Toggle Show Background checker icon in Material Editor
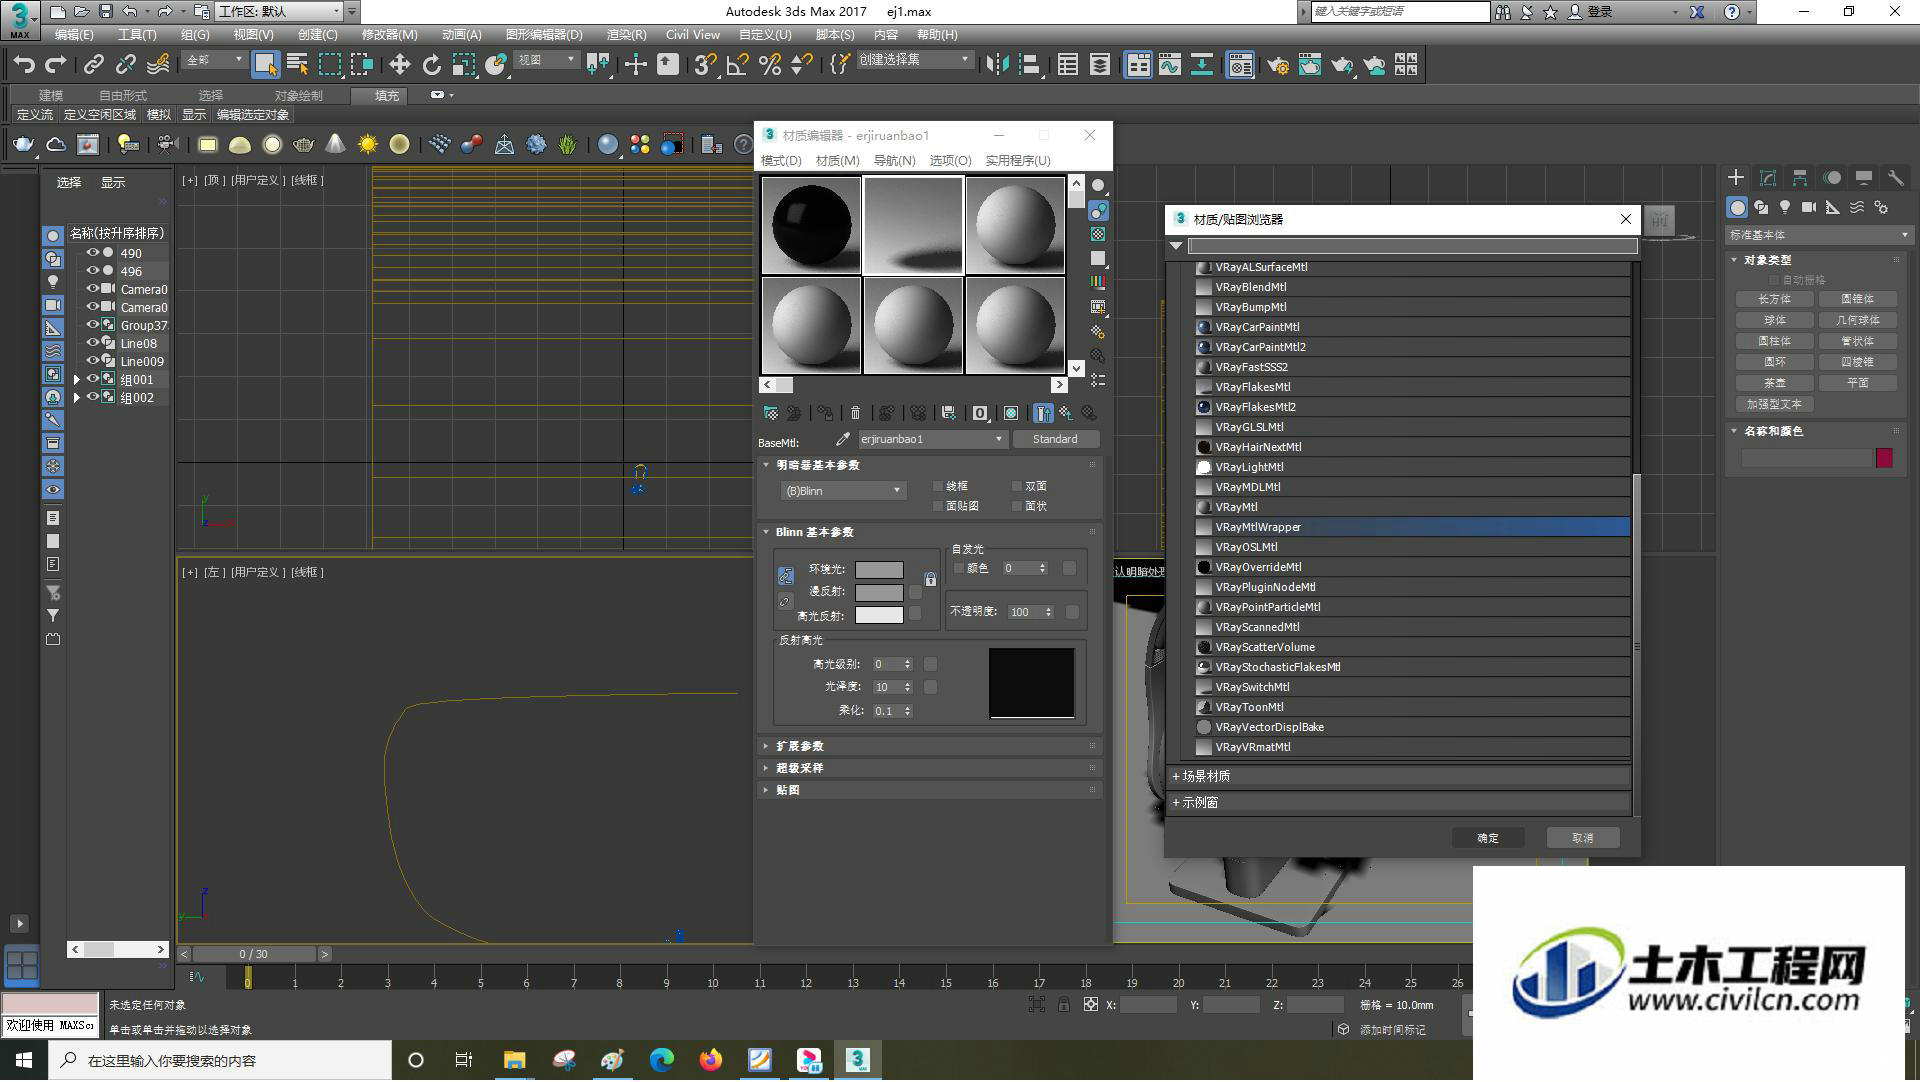Viewport: 1920px width, 1082px height. [1098, 234]
